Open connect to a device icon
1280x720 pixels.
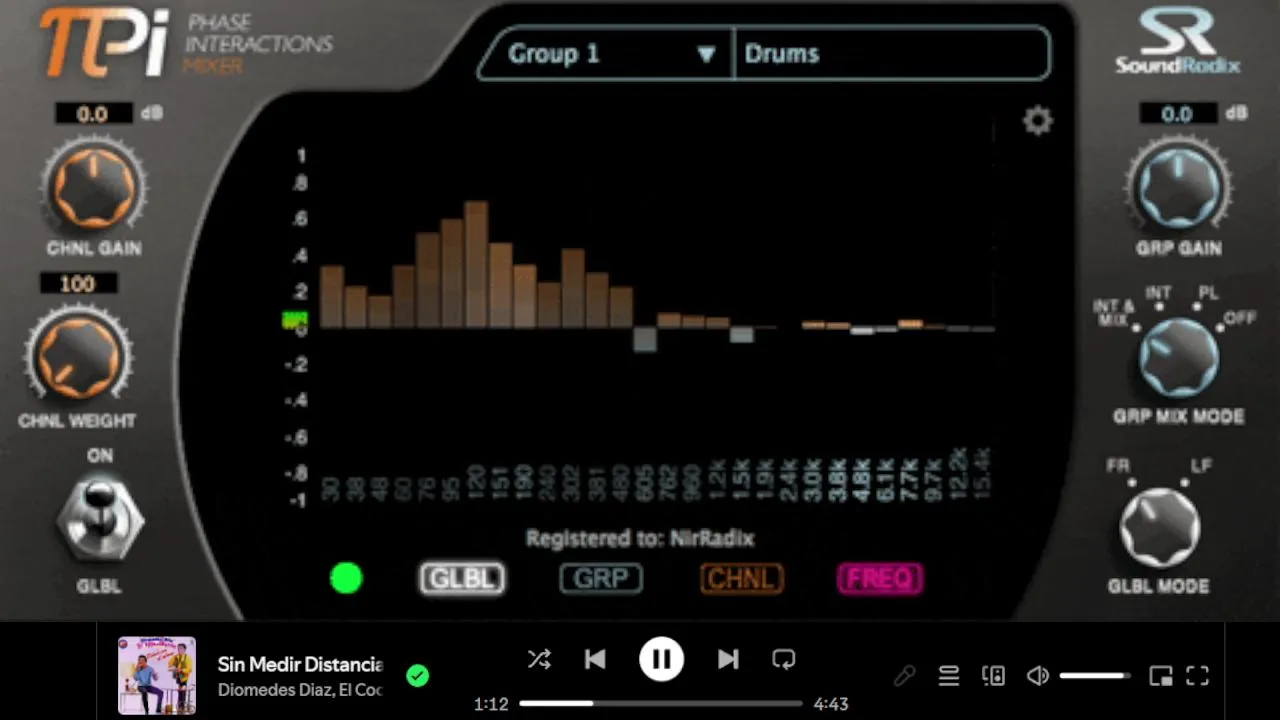(993, 676)
